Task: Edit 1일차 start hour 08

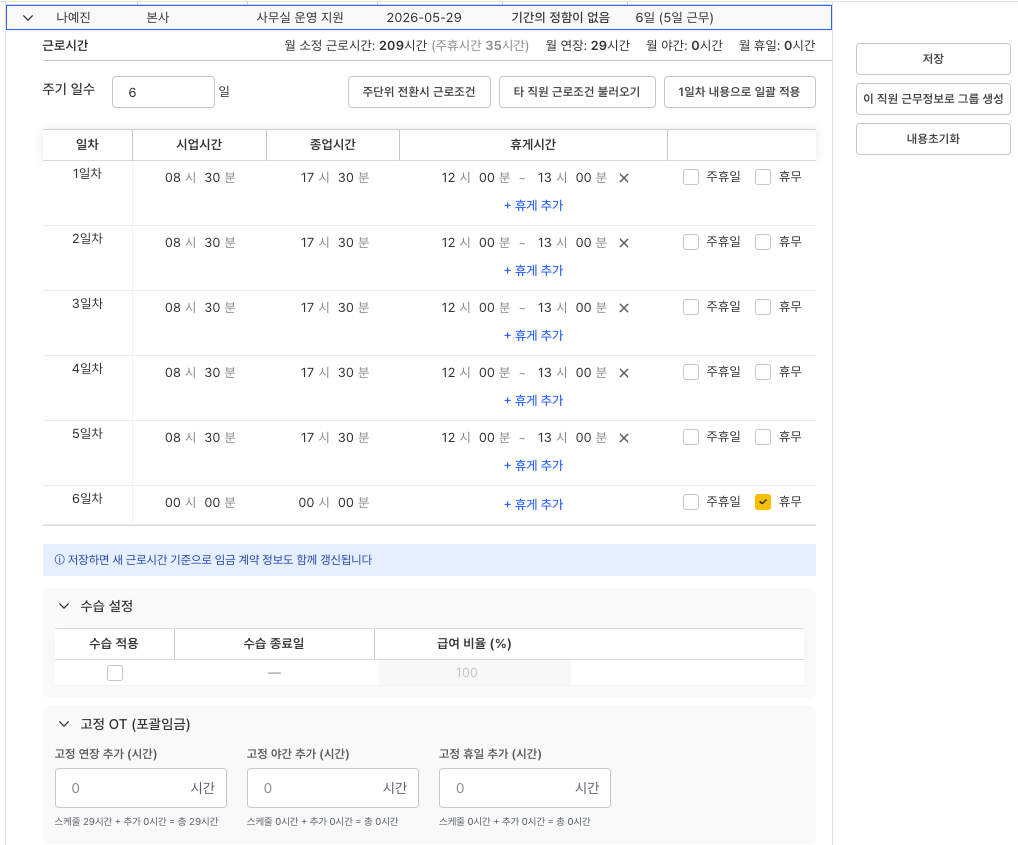Action: pyautogui.click(x=173, y=178)
